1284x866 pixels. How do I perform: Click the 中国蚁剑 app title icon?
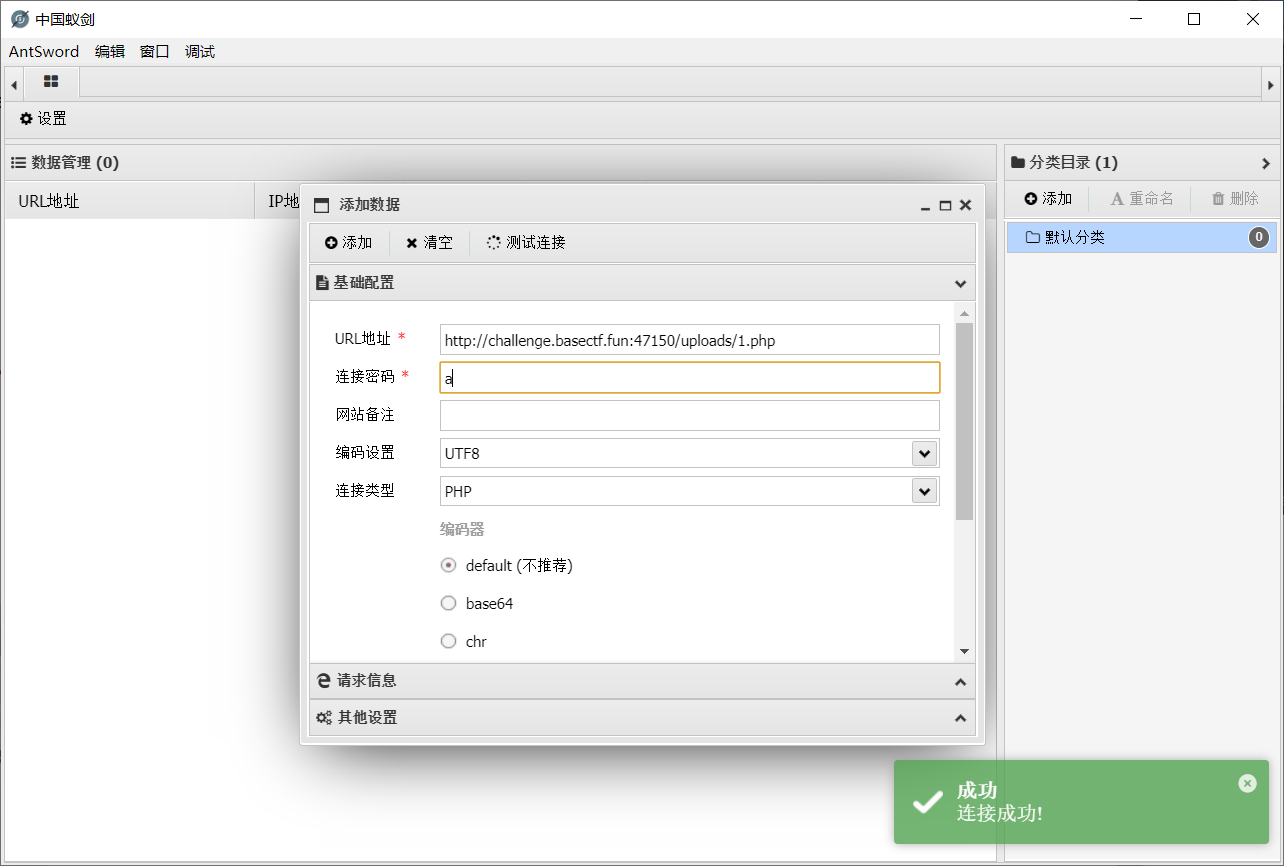[x=20, y=19]
